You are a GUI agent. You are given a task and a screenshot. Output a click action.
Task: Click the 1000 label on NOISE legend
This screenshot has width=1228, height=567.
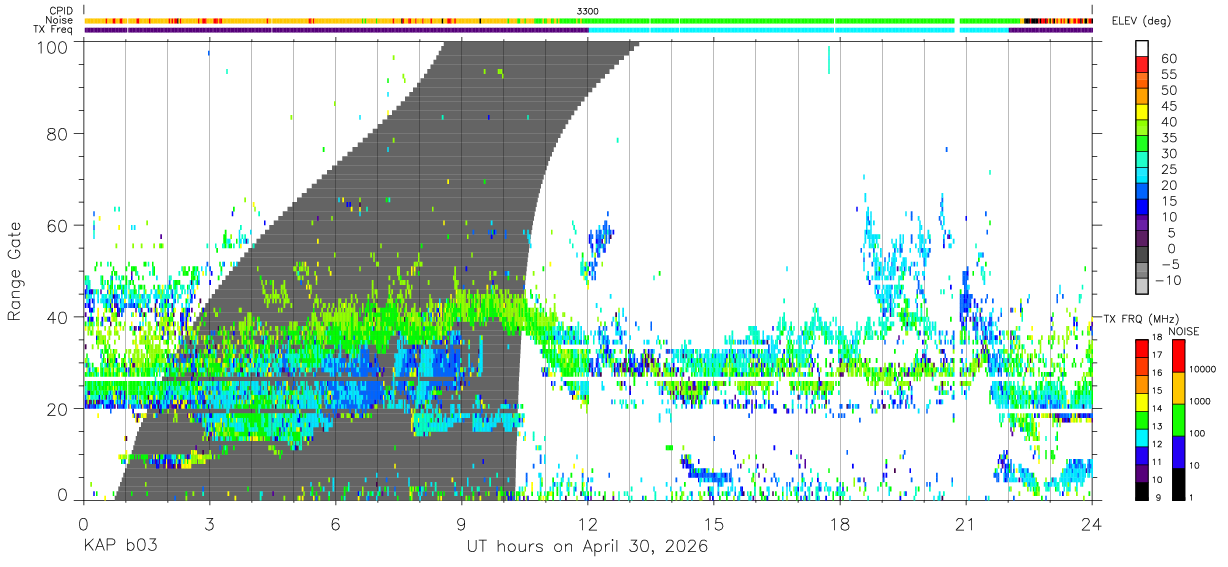coord(1200,403)
